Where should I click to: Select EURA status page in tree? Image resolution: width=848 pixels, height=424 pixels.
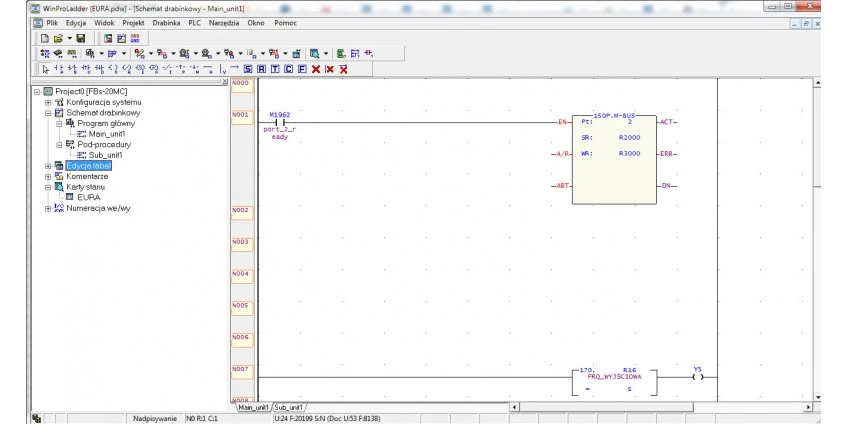tap(88, 197)
